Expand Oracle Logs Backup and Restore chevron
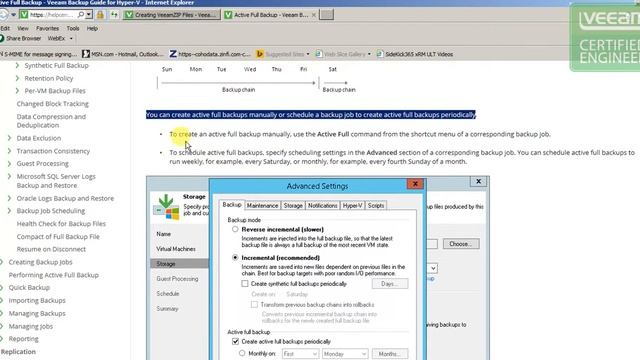 (x=9, y=198)
